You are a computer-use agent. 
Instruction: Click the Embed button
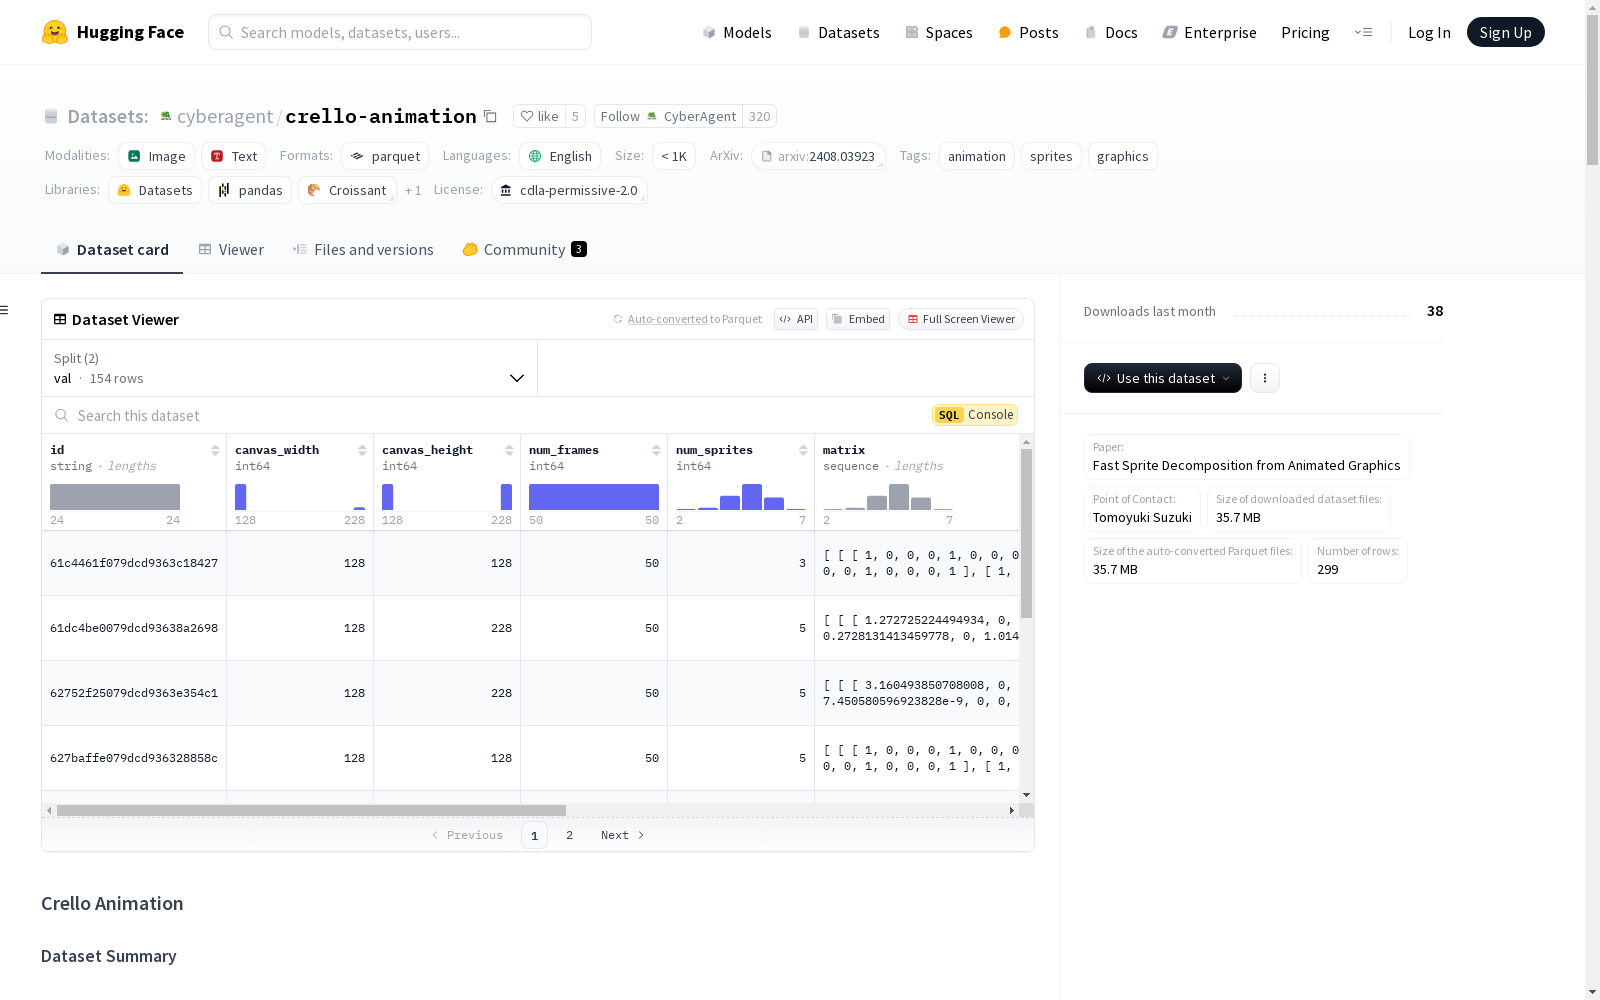click(858, 319)
